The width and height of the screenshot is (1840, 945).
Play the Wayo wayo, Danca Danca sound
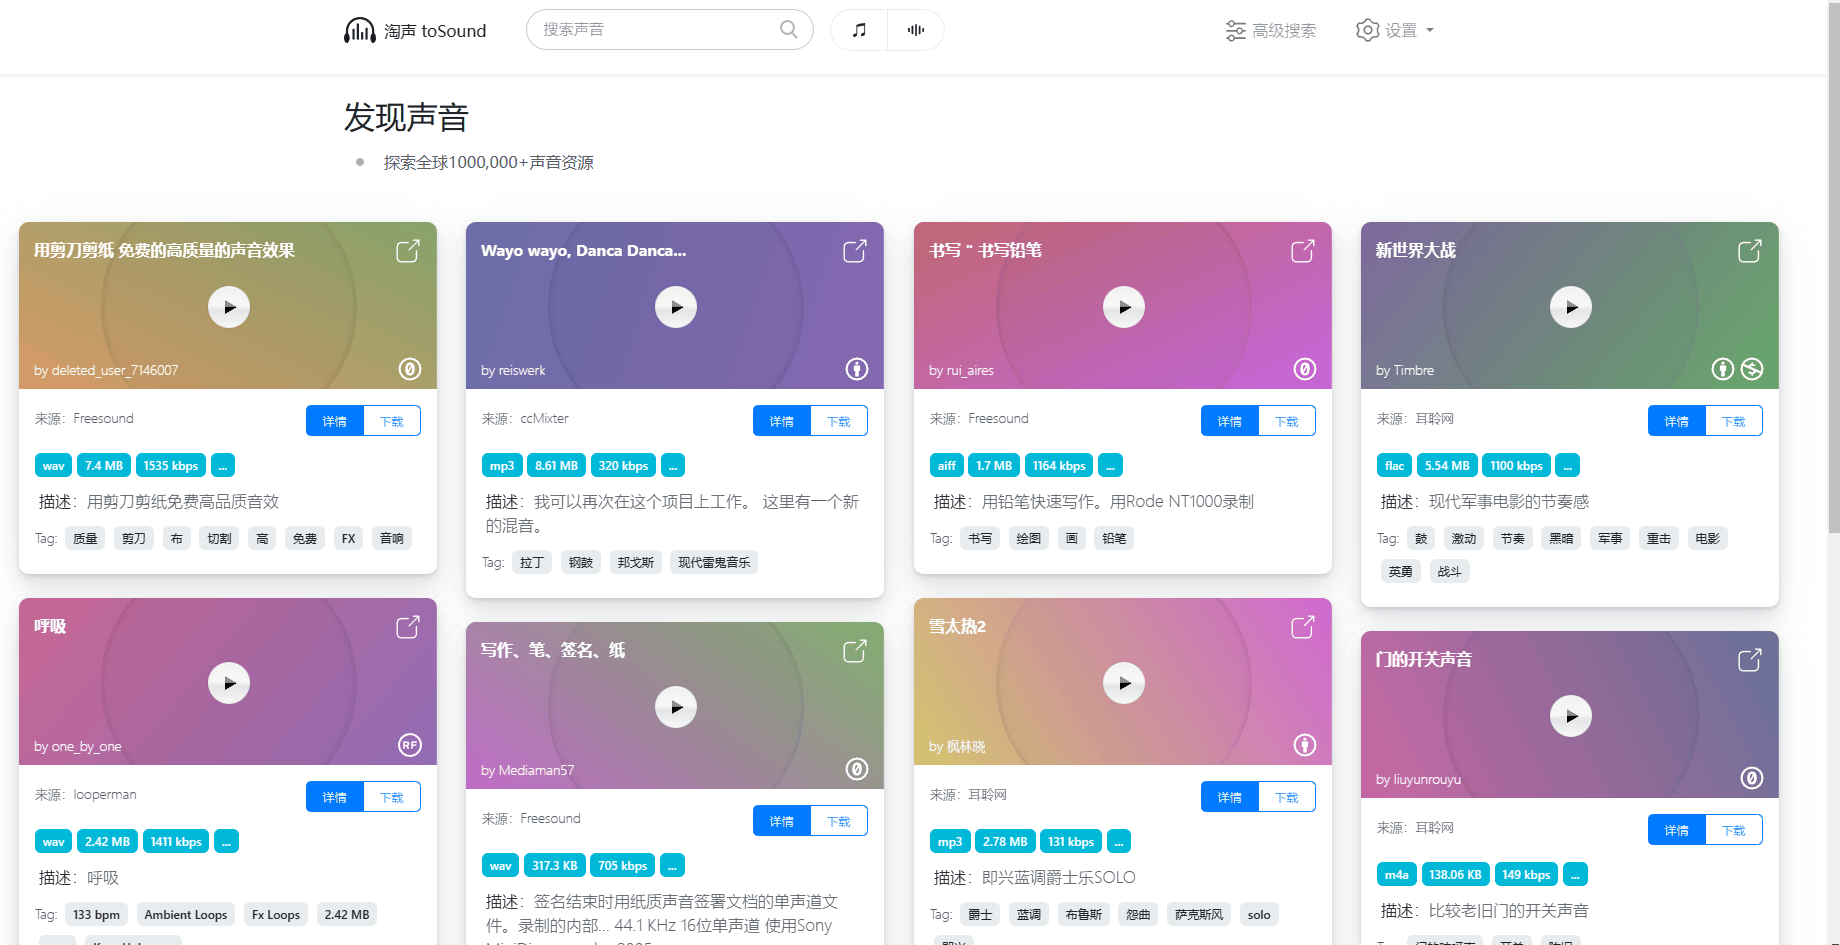[676, 307]
